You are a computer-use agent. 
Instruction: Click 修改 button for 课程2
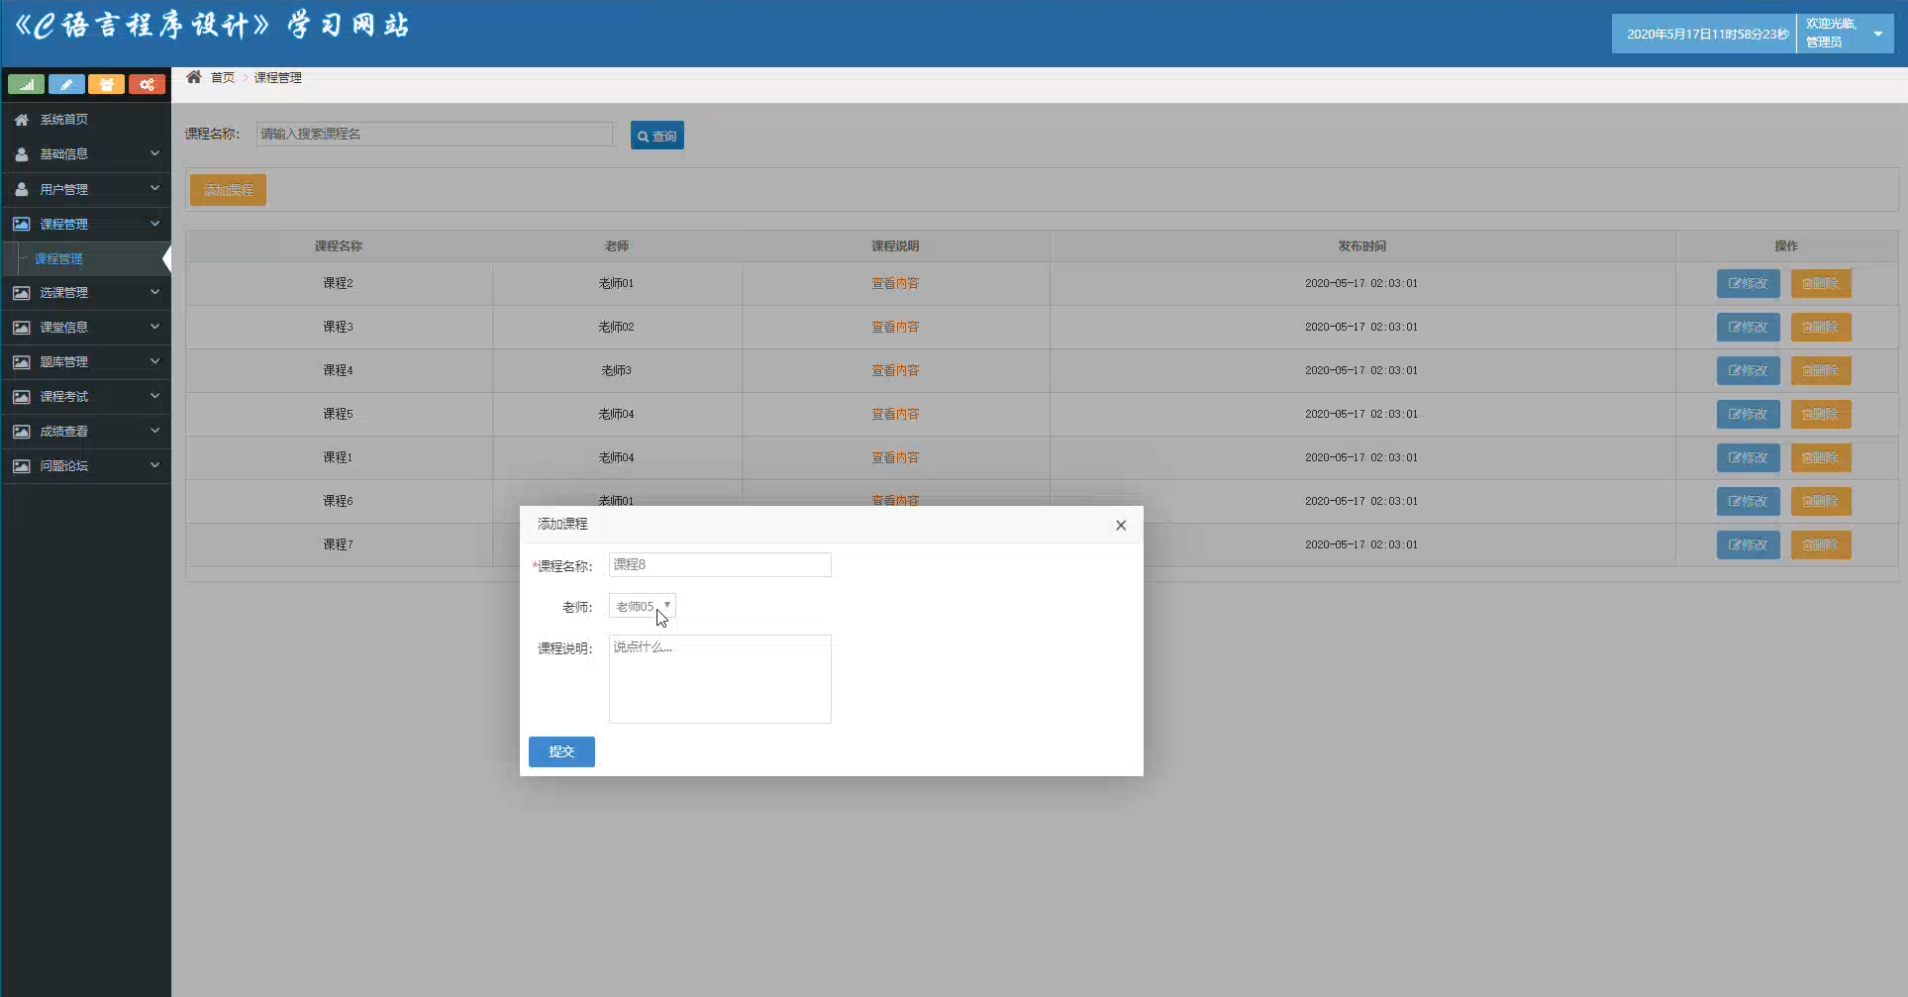coord(1748,284)
